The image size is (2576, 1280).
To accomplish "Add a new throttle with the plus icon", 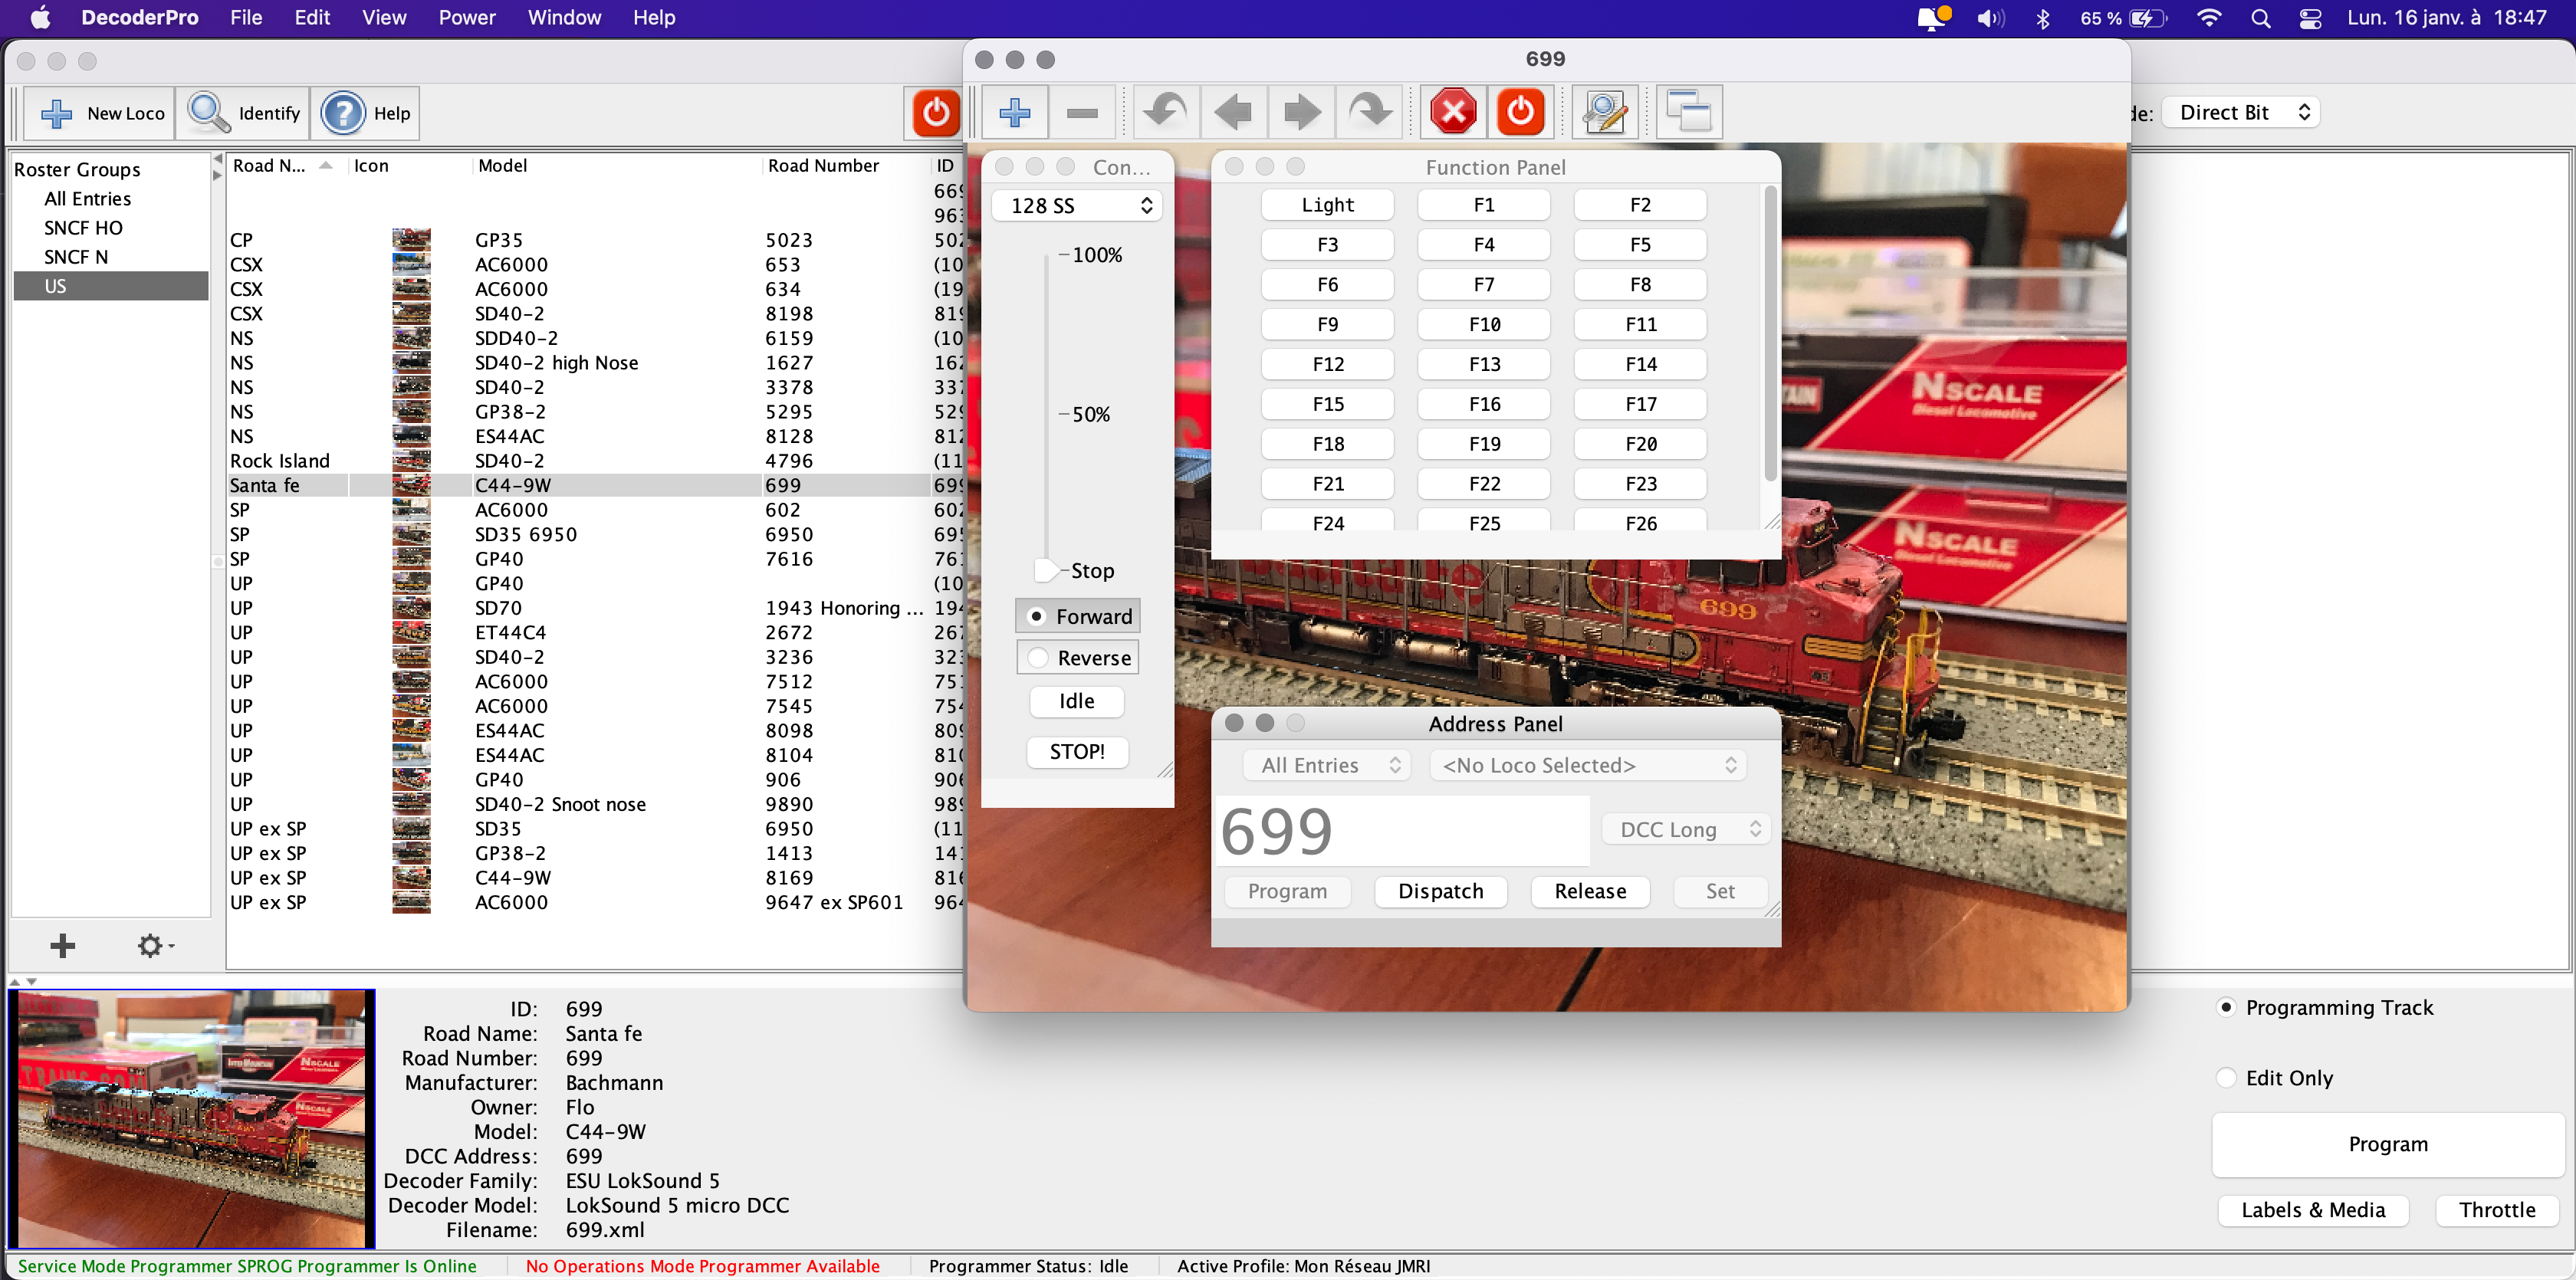I will [1015, 112].
